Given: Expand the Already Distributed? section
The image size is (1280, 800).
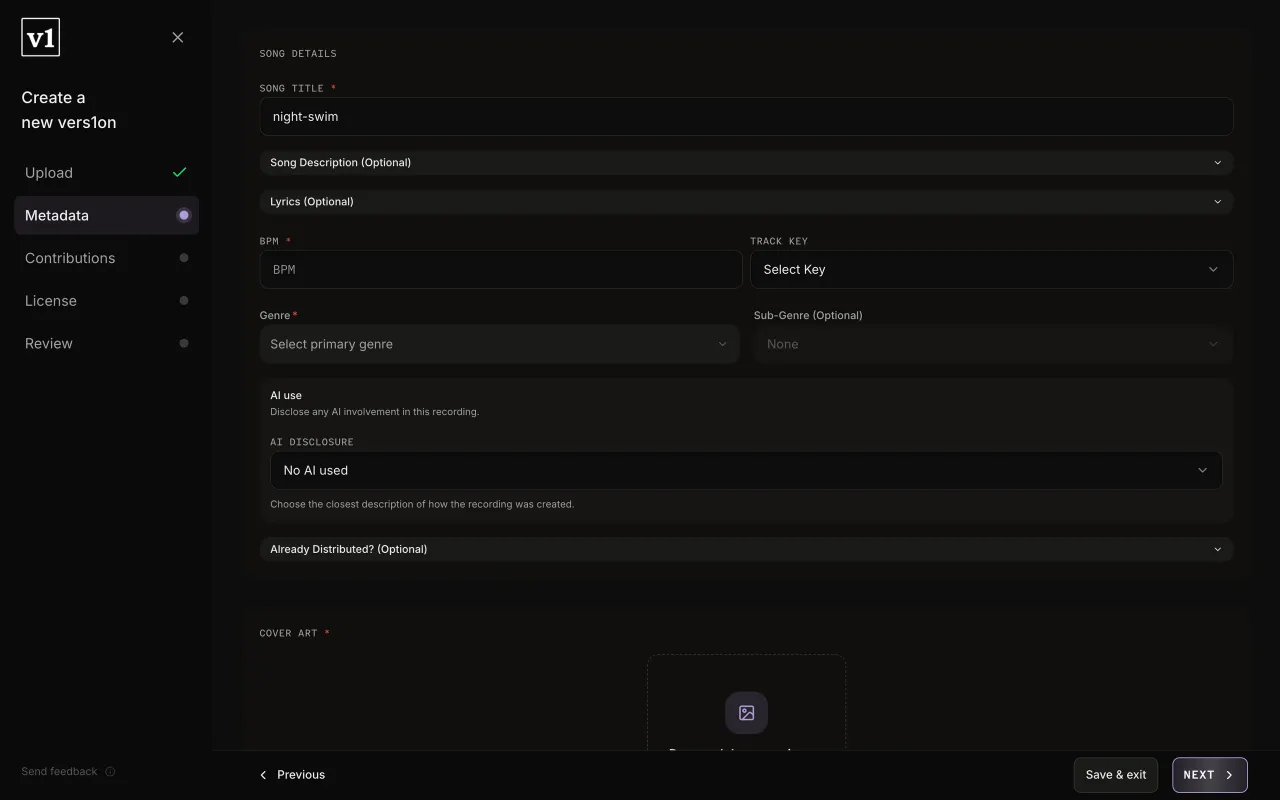Looking at the screenshot, I should coord(746,549).
